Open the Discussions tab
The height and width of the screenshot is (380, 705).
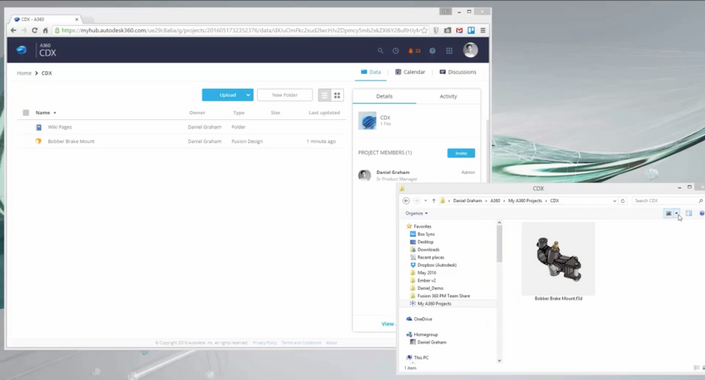pos(458,72)
